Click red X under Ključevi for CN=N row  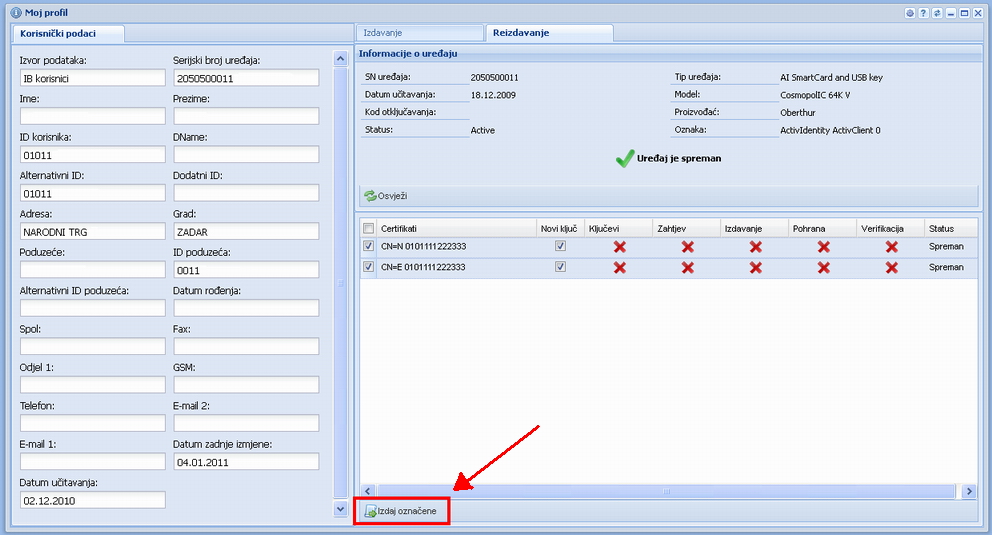pos(620,246)
